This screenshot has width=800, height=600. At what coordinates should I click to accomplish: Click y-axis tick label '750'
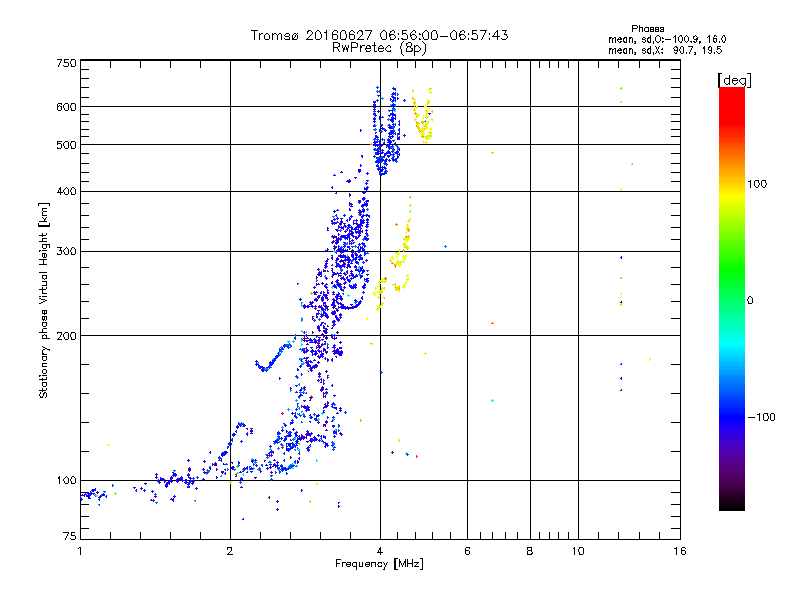coord(67,63)
